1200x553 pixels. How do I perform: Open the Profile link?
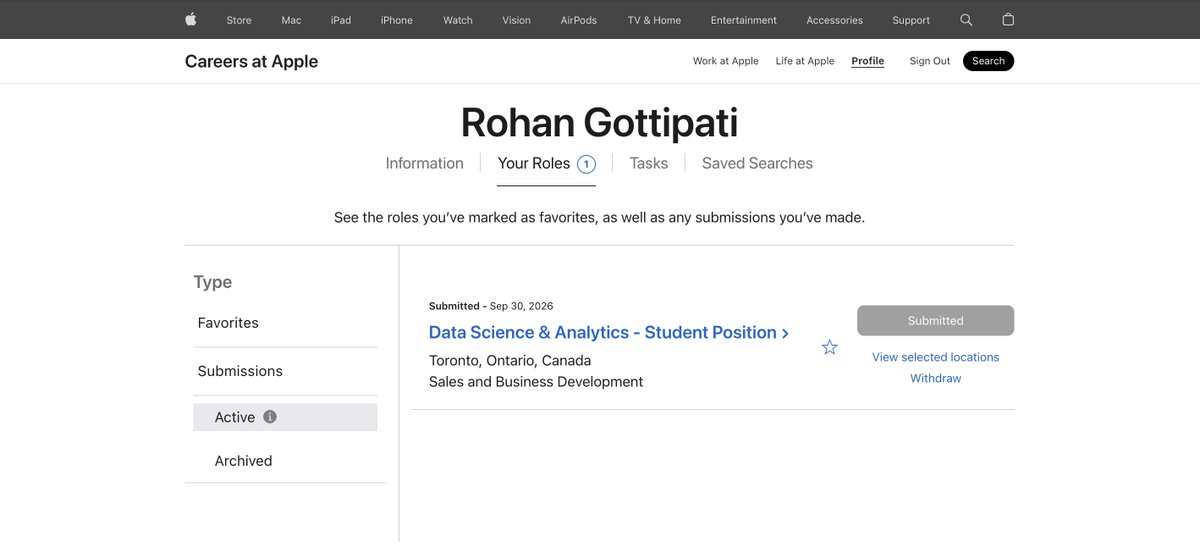click(x=868, y=61)
